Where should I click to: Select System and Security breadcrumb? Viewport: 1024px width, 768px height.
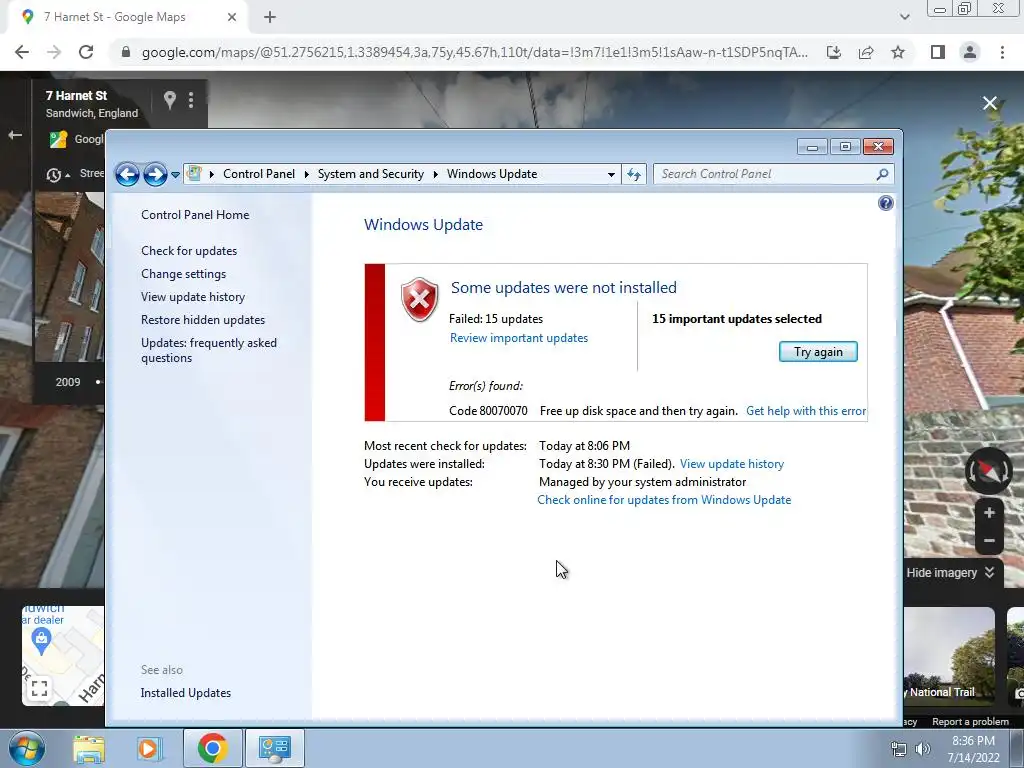click(370, 174)
